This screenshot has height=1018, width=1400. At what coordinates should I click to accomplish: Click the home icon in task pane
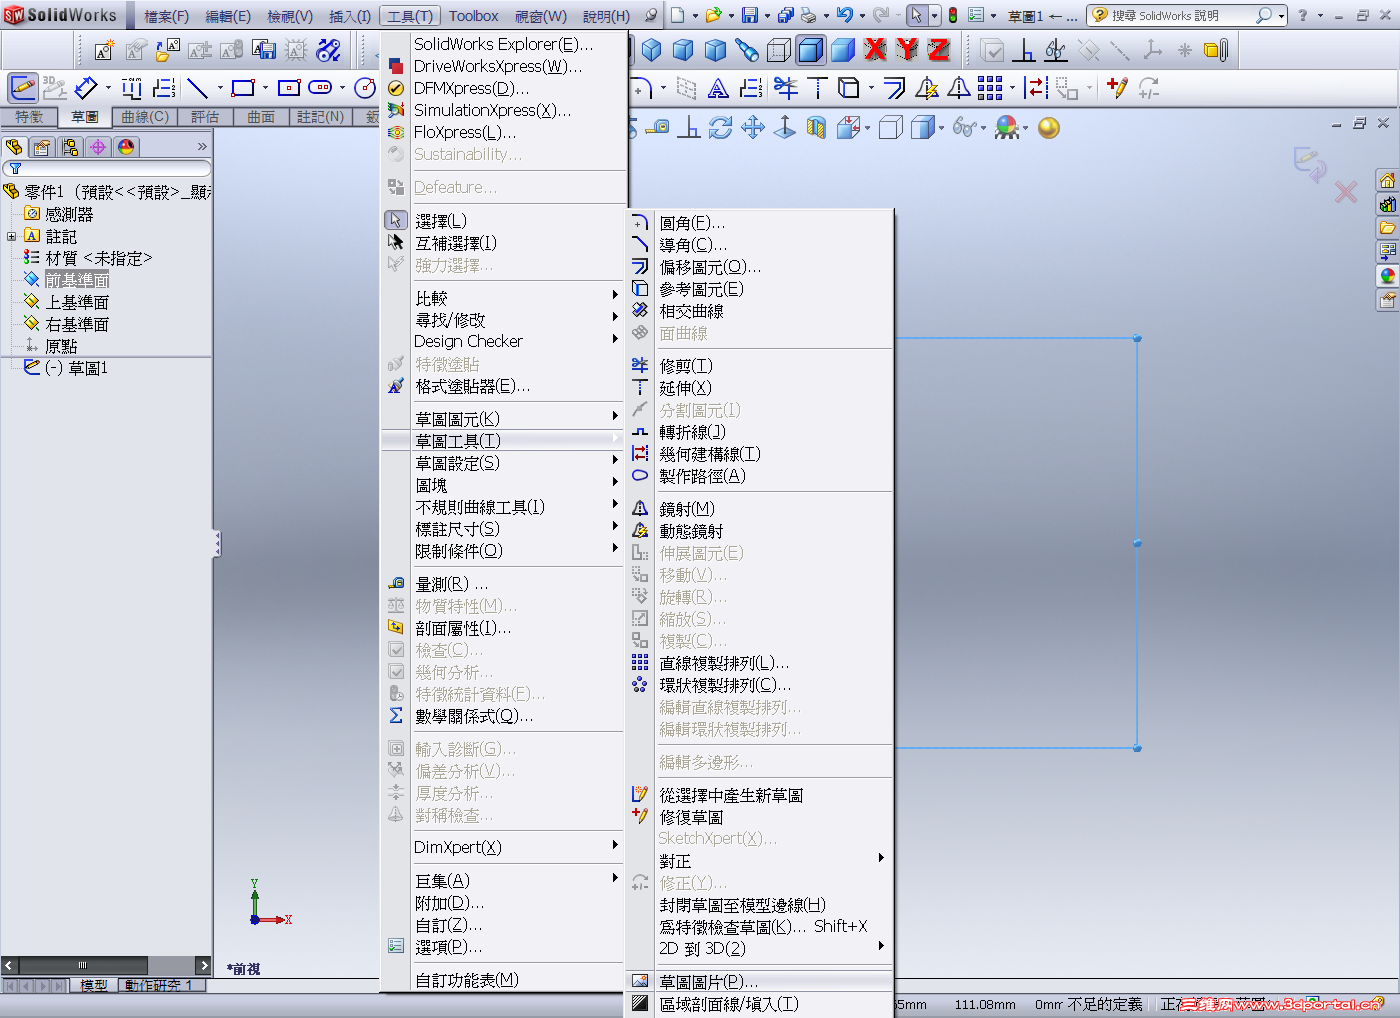(x=1387, y=181)
